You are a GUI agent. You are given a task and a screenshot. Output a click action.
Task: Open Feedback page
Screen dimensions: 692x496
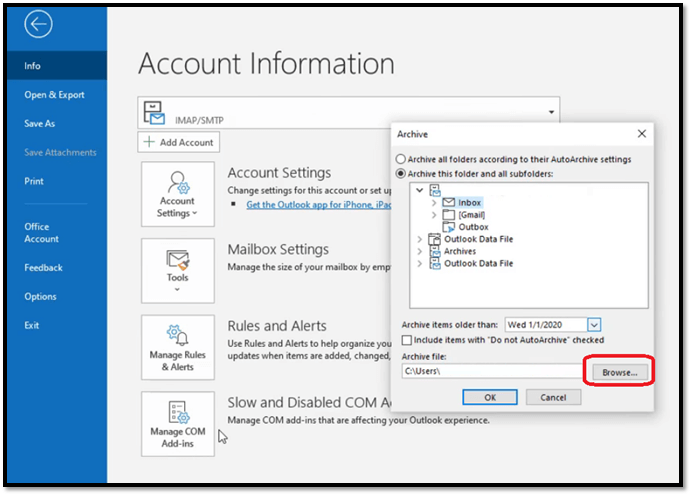(x=43, y=267)
